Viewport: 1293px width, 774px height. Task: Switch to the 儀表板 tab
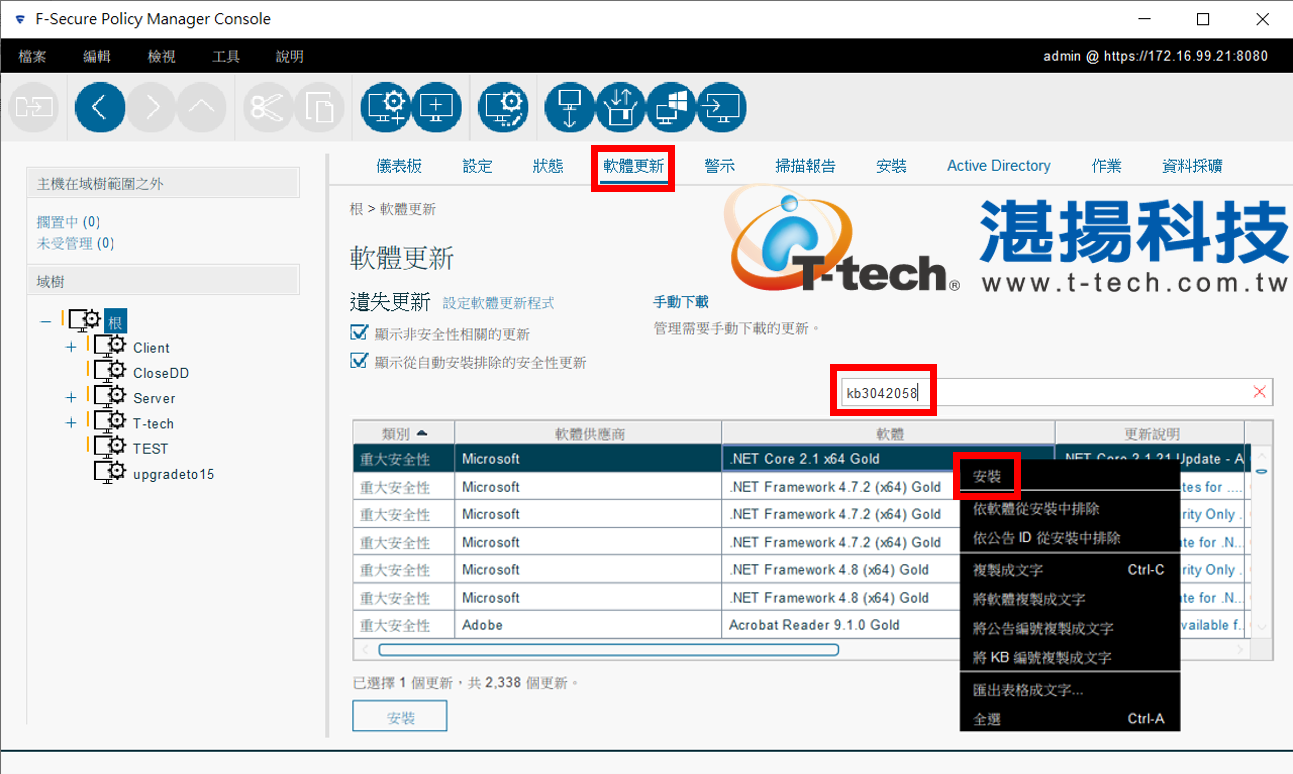tap(399, 166)
